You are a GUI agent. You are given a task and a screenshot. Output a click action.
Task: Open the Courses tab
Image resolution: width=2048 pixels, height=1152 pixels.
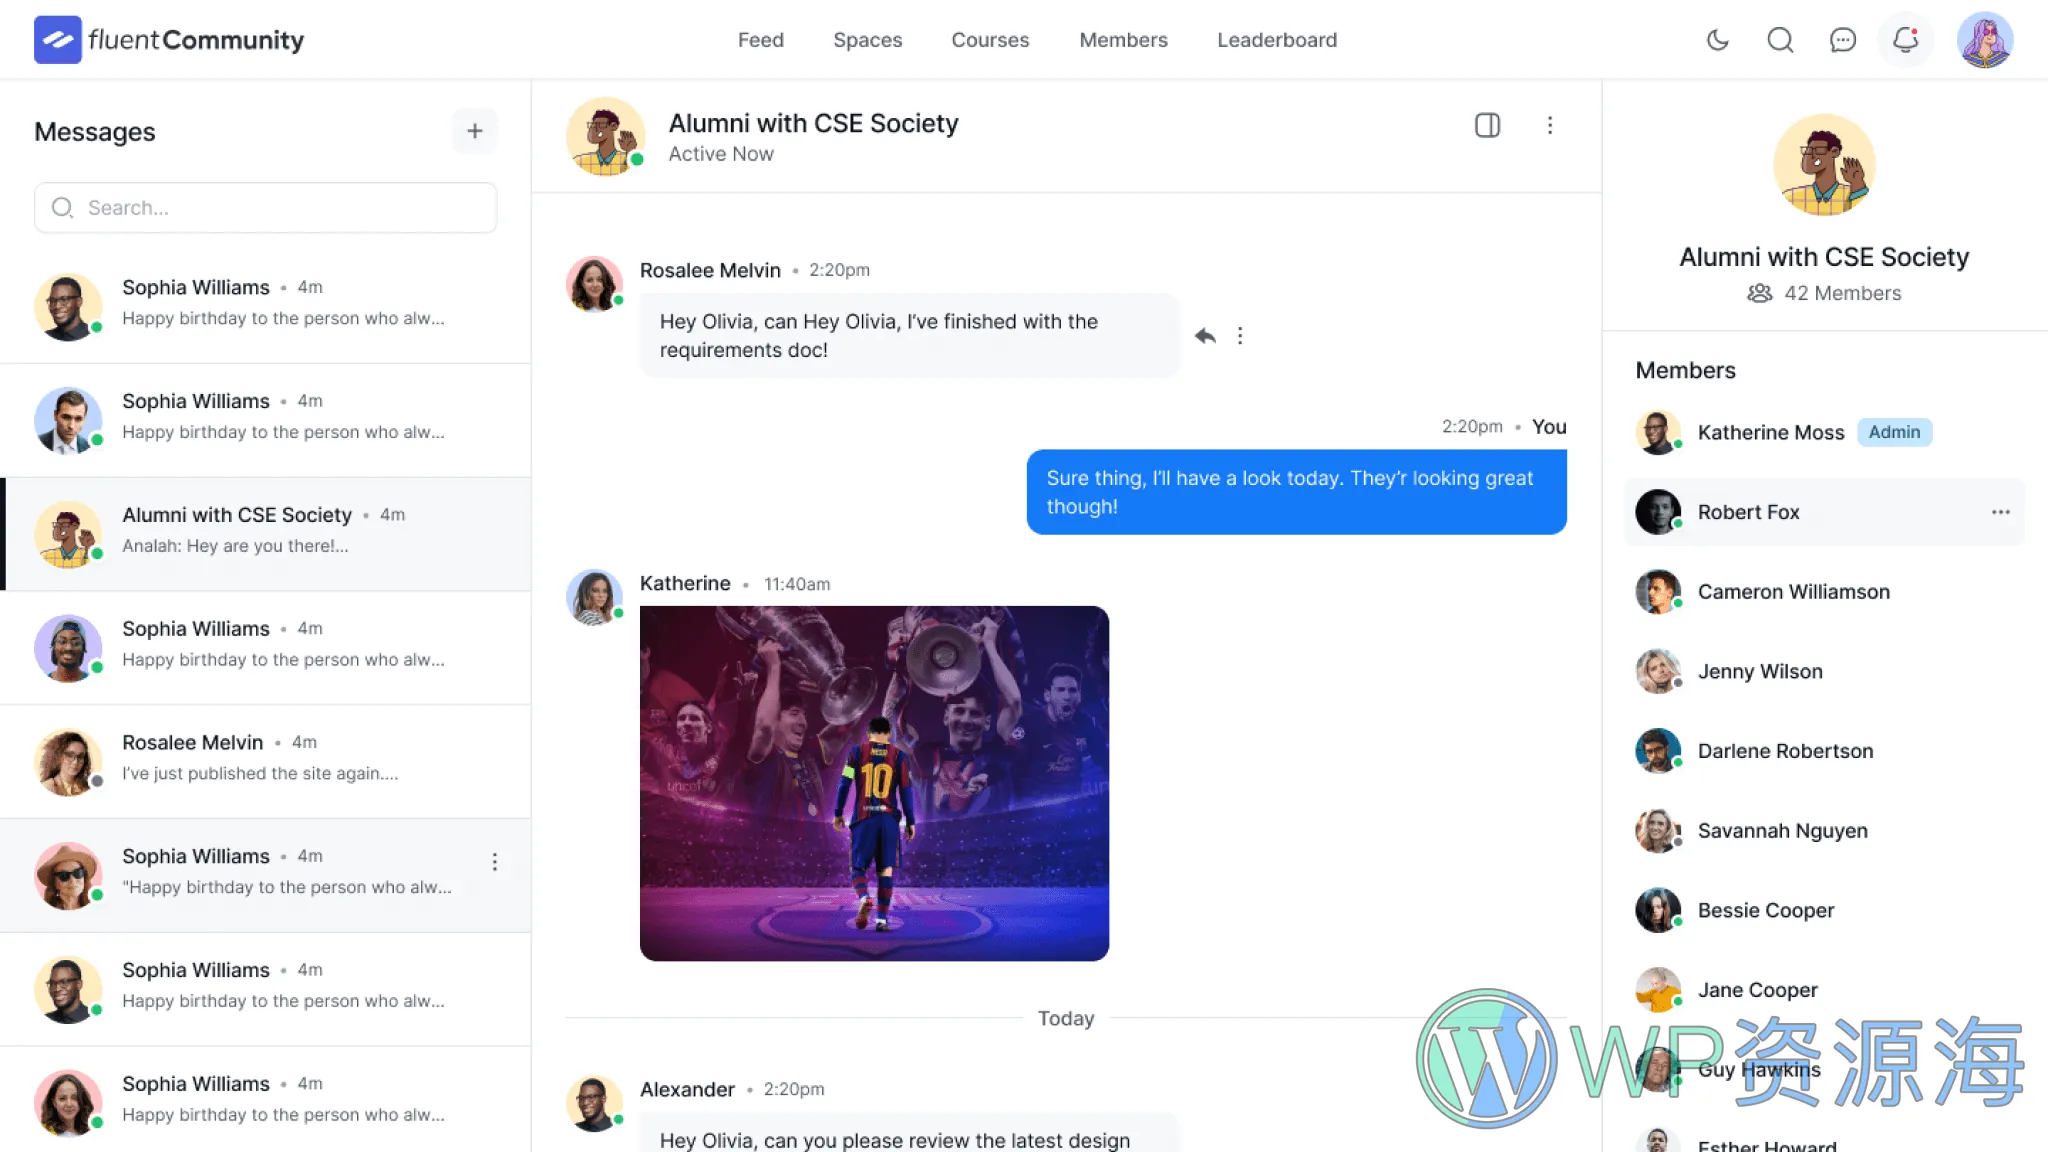click(990, 40)
